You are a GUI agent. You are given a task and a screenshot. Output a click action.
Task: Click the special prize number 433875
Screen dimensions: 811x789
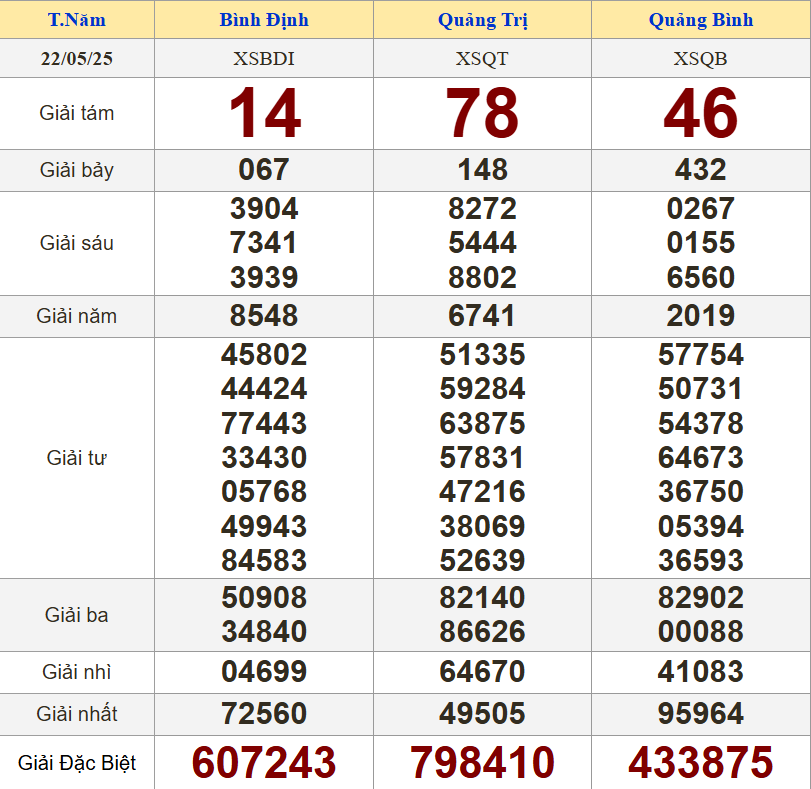[700, 763]
